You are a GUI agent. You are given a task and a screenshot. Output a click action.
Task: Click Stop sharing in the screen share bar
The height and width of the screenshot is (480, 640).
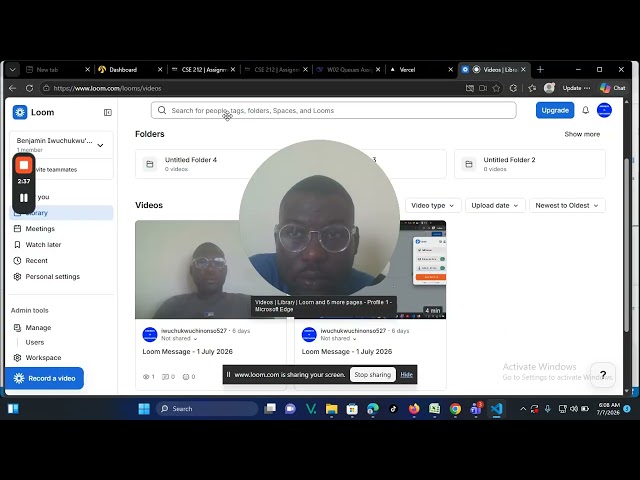tap(372, 374)
